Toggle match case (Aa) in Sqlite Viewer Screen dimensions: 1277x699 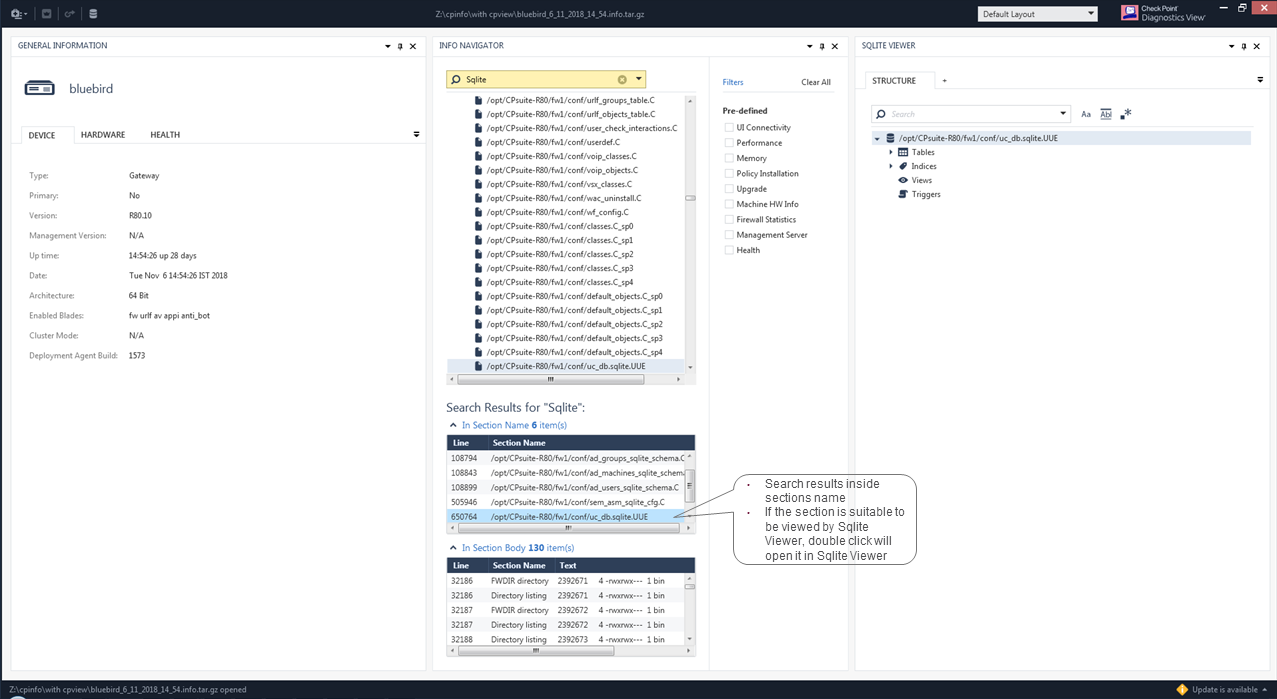(x=1086, y=114)
